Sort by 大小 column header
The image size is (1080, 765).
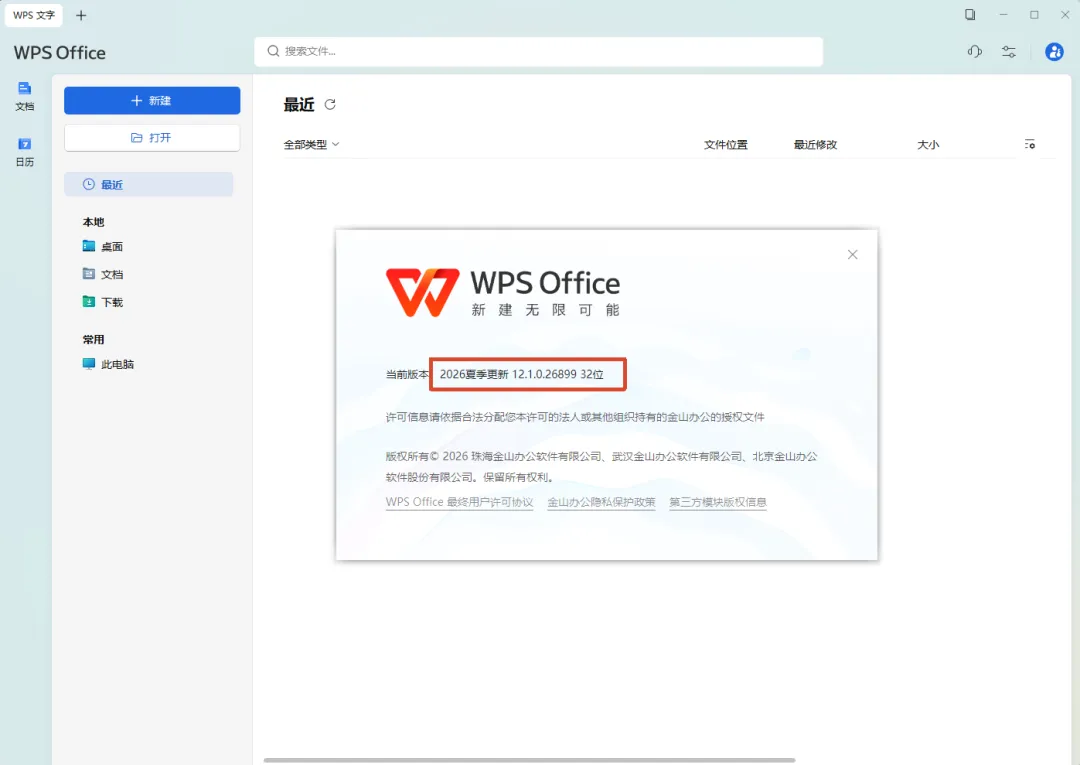(928, 145)
